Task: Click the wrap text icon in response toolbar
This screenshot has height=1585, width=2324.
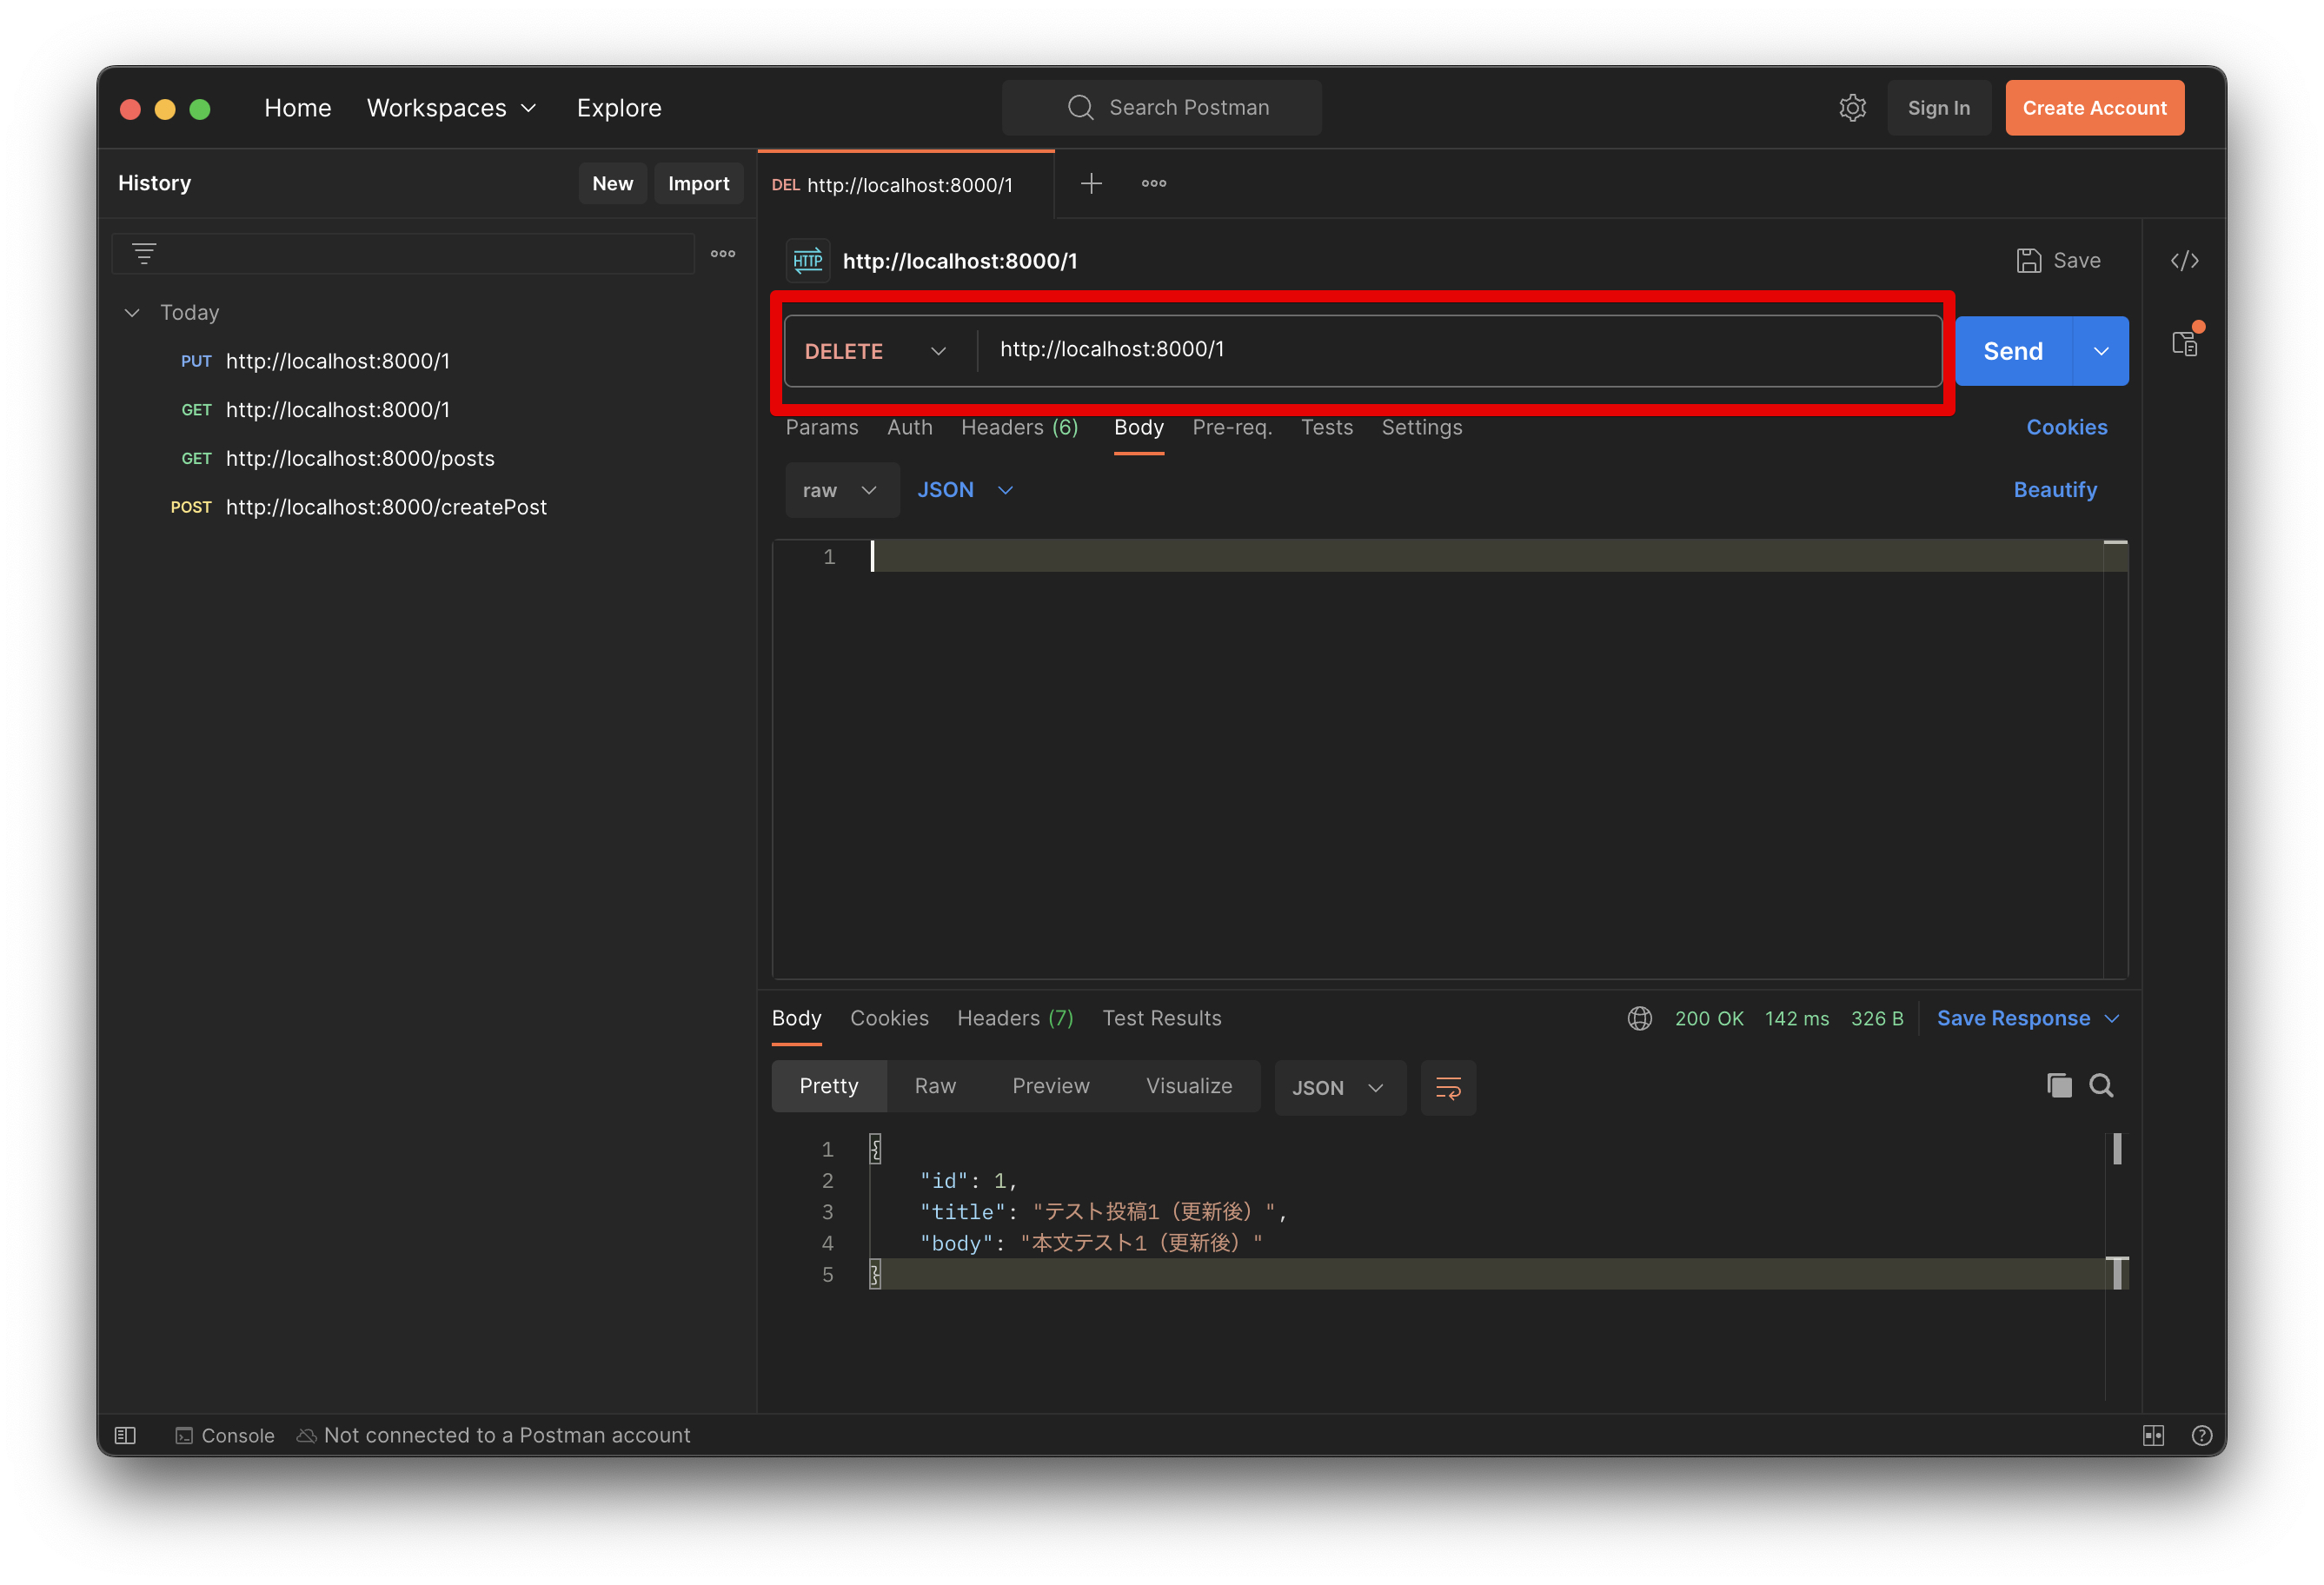Action: click(1448, 1085)
